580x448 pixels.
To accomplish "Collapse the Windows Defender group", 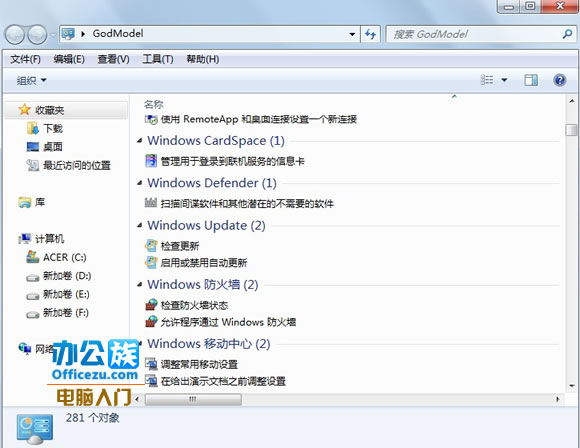I will (x=139, y=183).
